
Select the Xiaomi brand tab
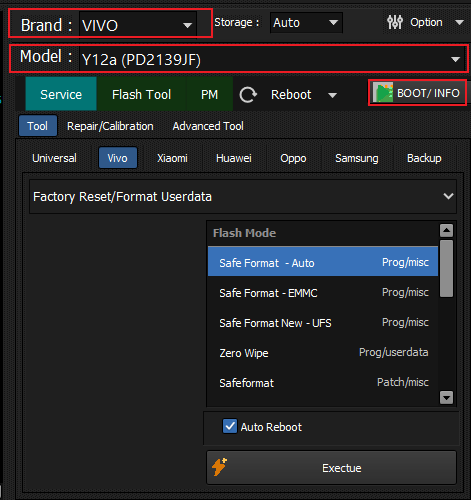pos(172,158)
